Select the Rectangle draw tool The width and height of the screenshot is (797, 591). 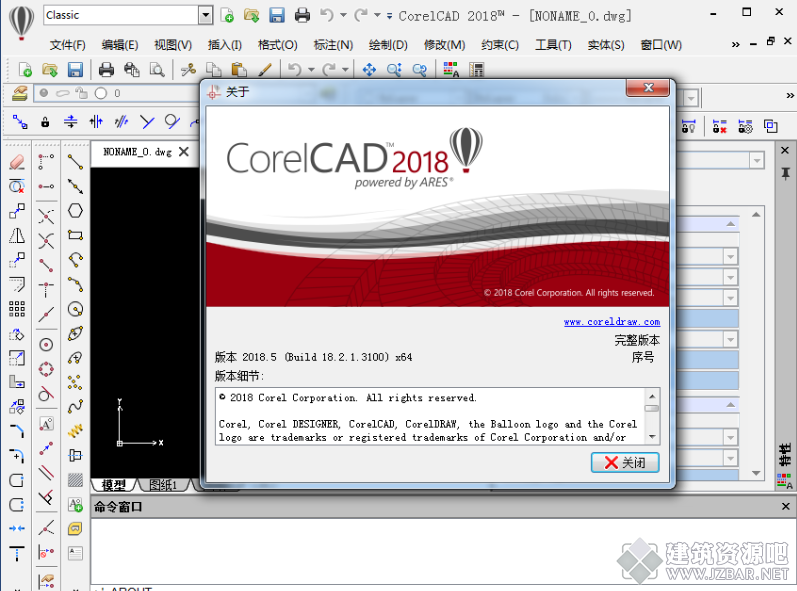(x=75, y=235)
